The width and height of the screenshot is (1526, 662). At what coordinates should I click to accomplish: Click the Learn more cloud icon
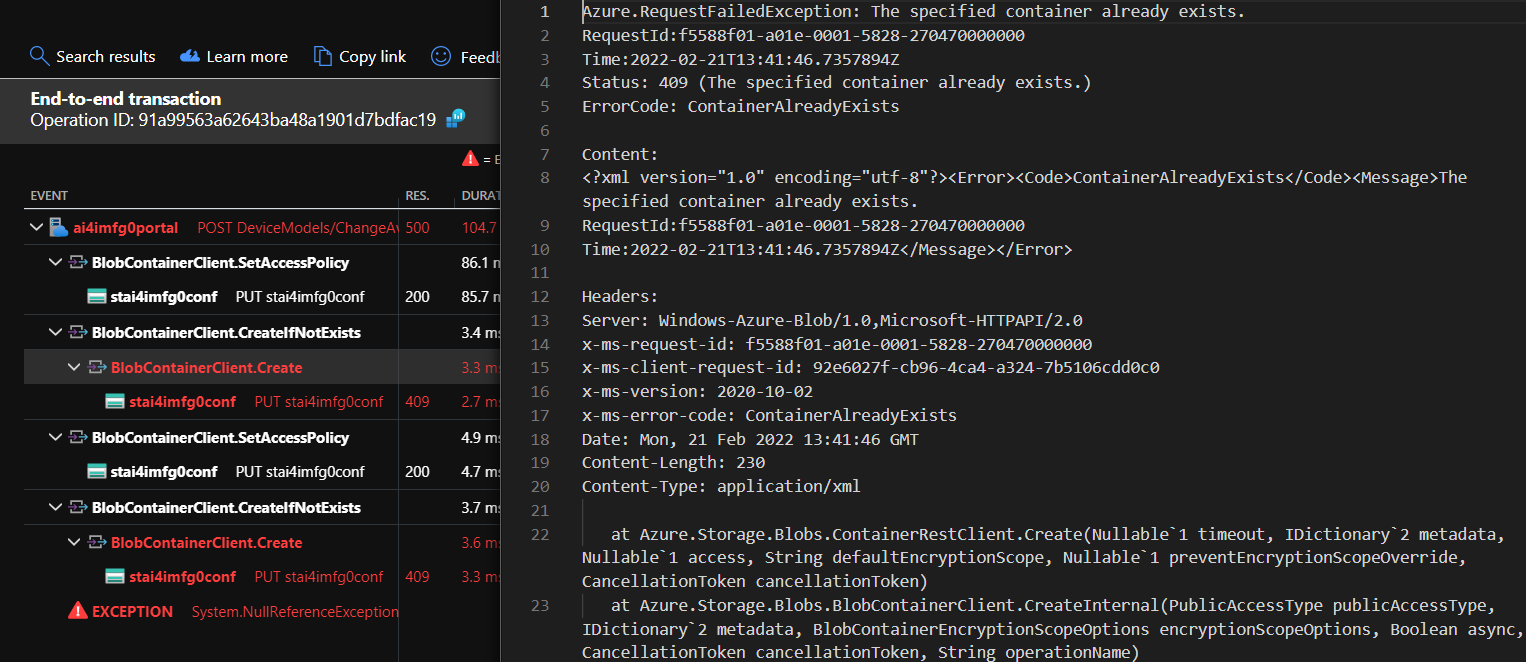(x=190, y=56)
